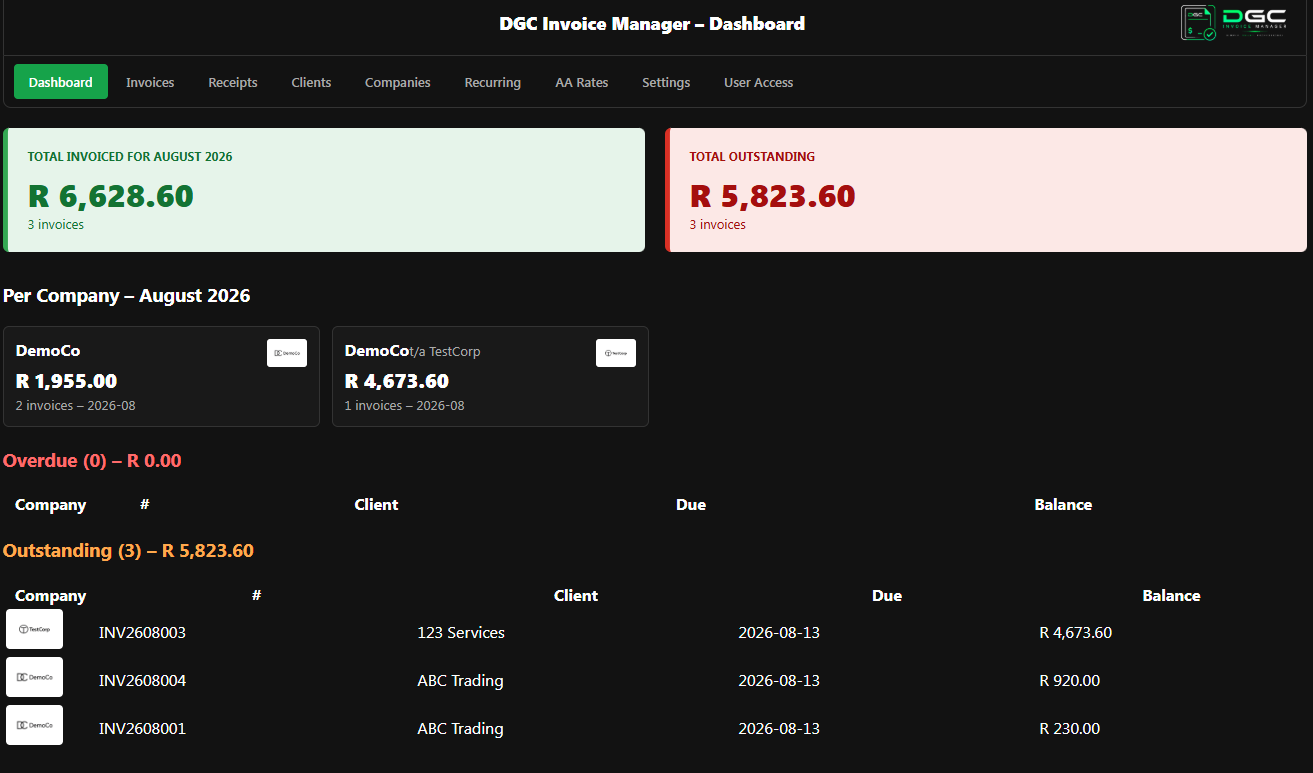Viewport: 1313px width, 773px height.
Task: Open the Settings tab
Action: tap(666, 82)
